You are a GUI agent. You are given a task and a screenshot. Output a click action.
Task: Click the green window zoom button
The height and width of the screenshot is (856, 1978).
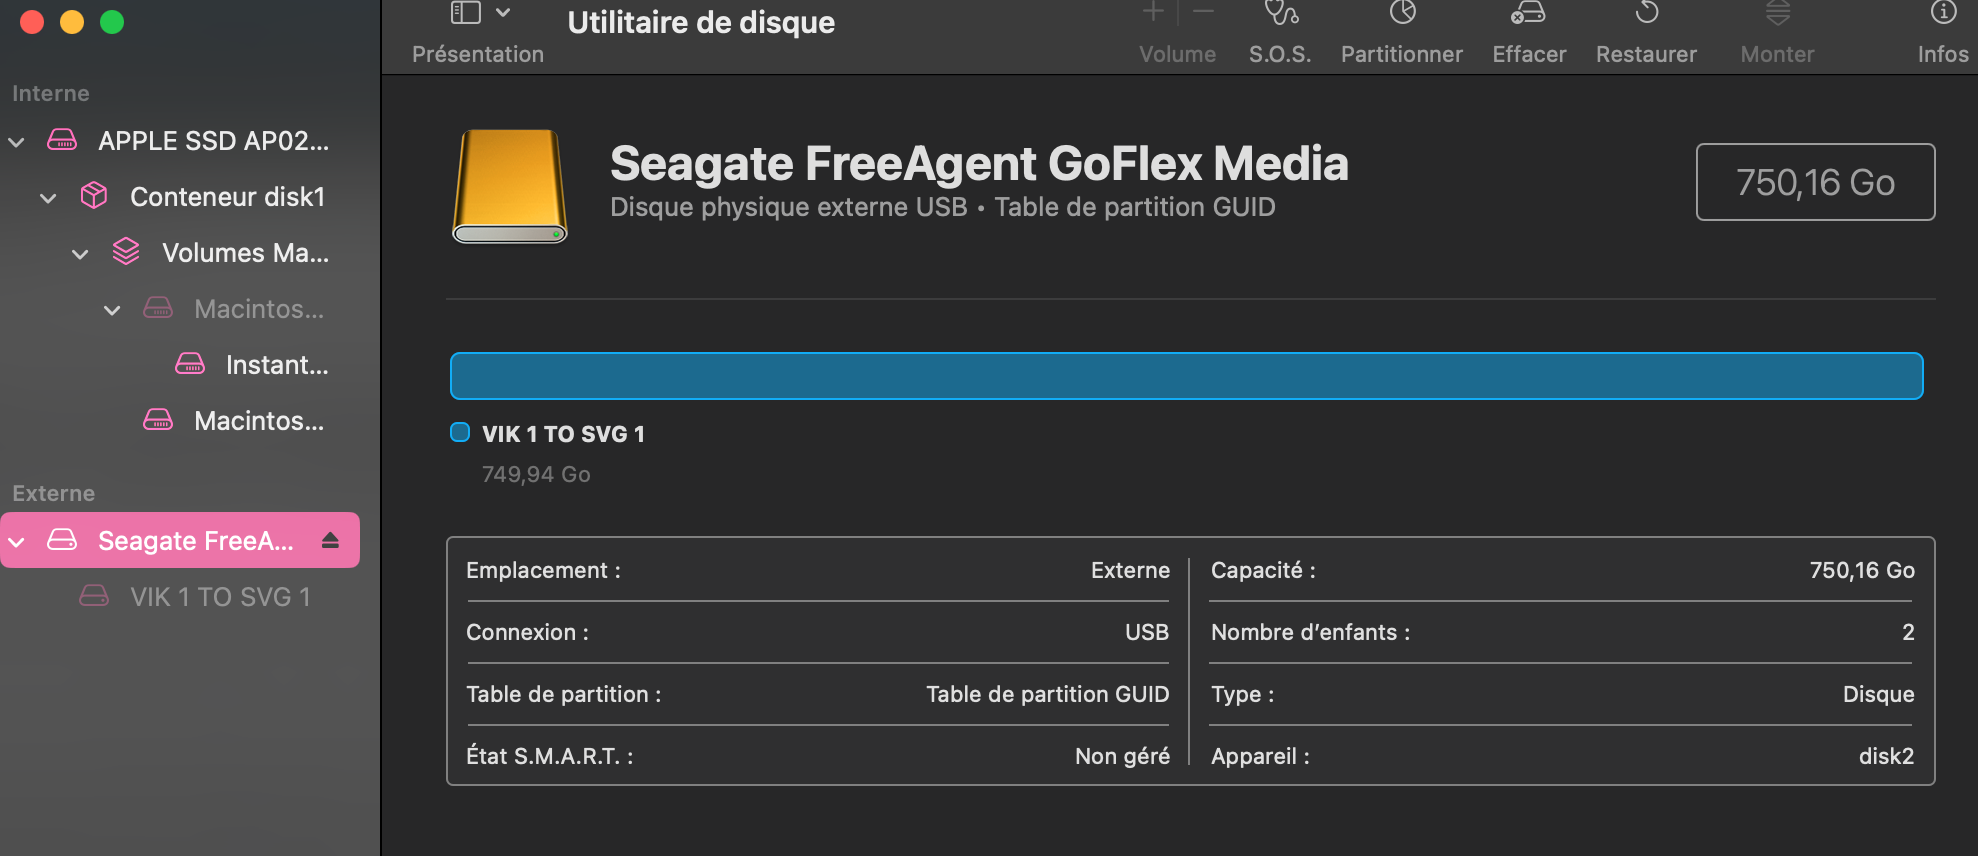112,22
